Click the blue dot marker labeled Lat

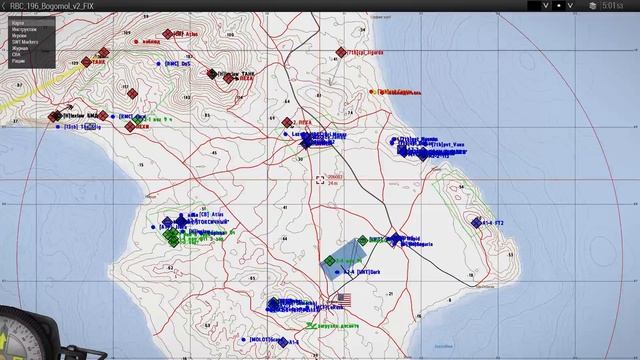286,134
